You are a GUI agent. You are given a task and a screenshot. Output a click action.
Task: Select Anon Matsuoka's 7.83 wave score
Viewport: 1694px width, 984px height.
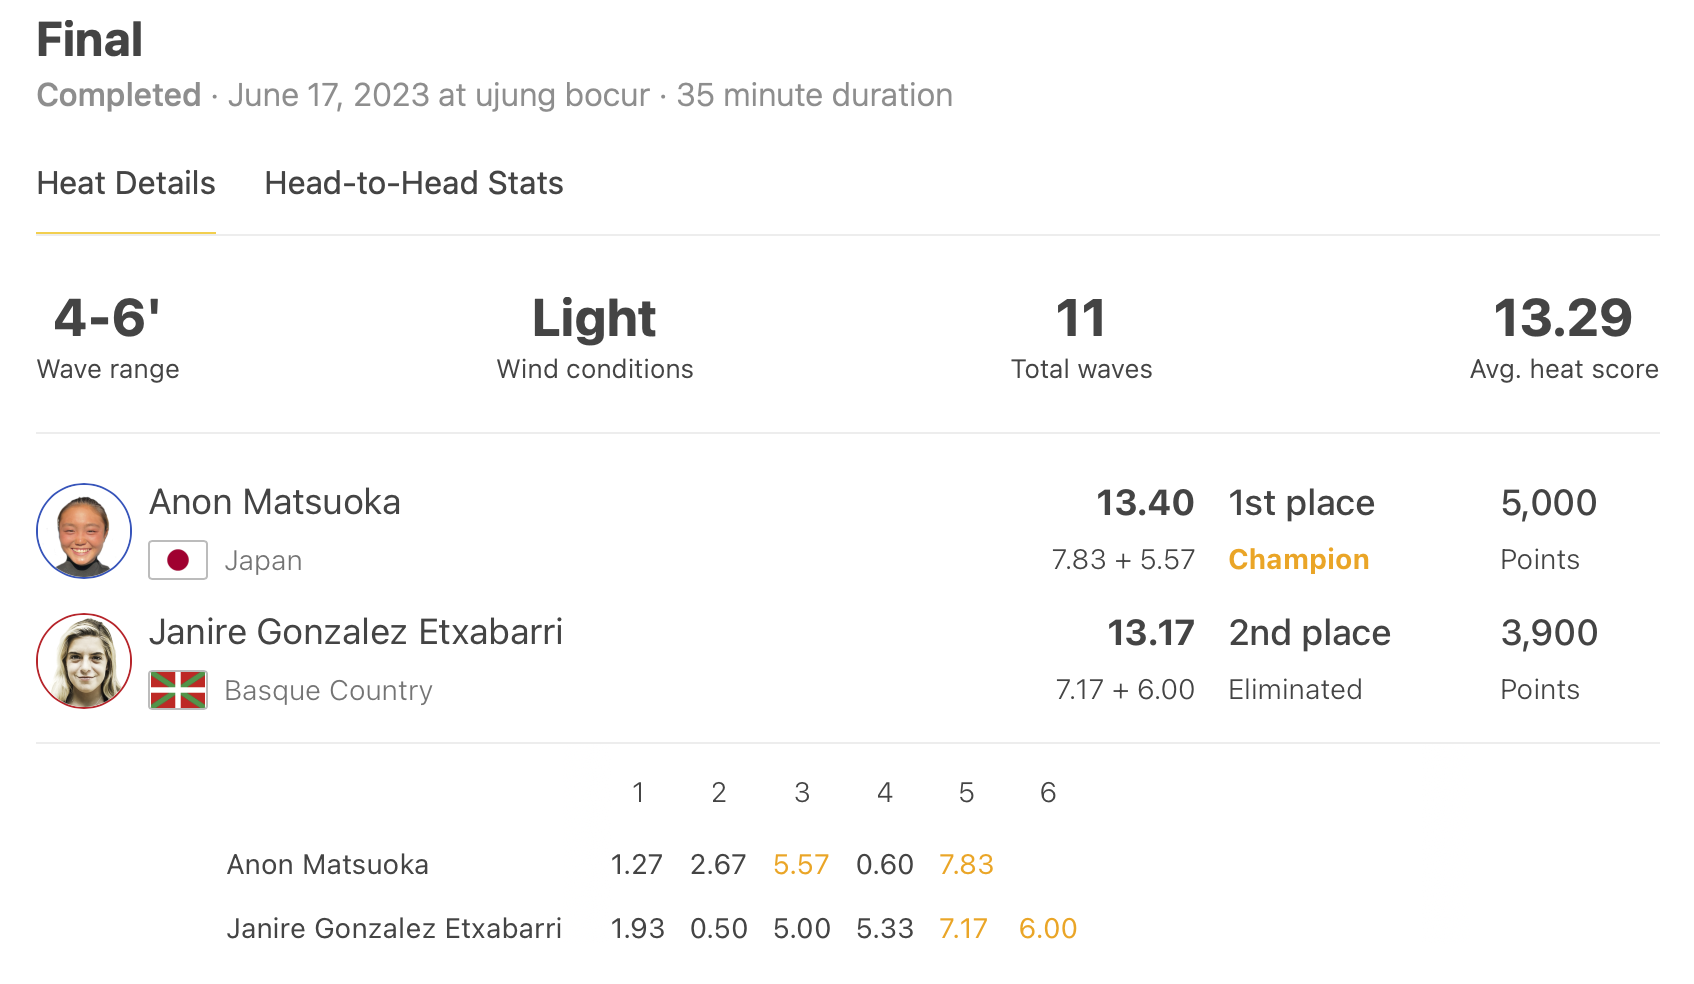pos(966,864)
